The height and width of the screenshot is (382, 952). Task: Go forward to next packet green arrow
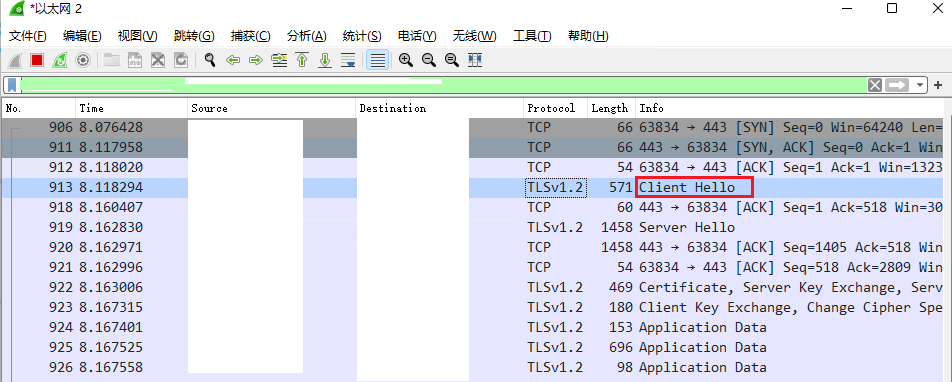[256, 60]
